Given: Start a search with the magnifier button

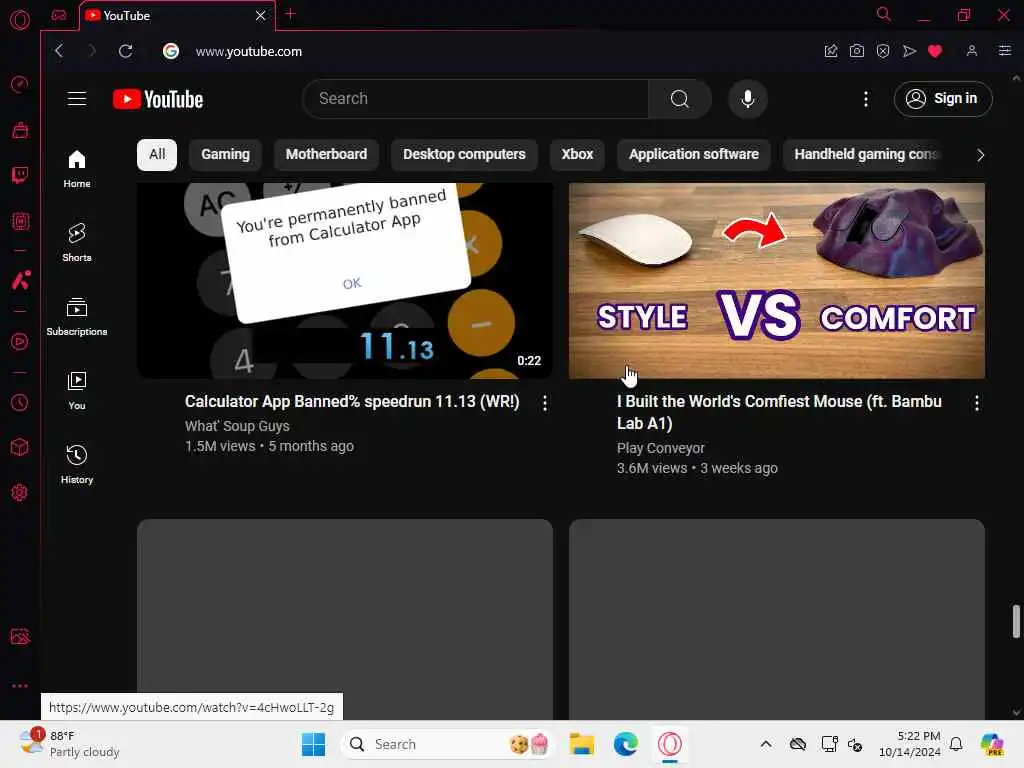Looking at the screenshot, I should click(680, 99).
